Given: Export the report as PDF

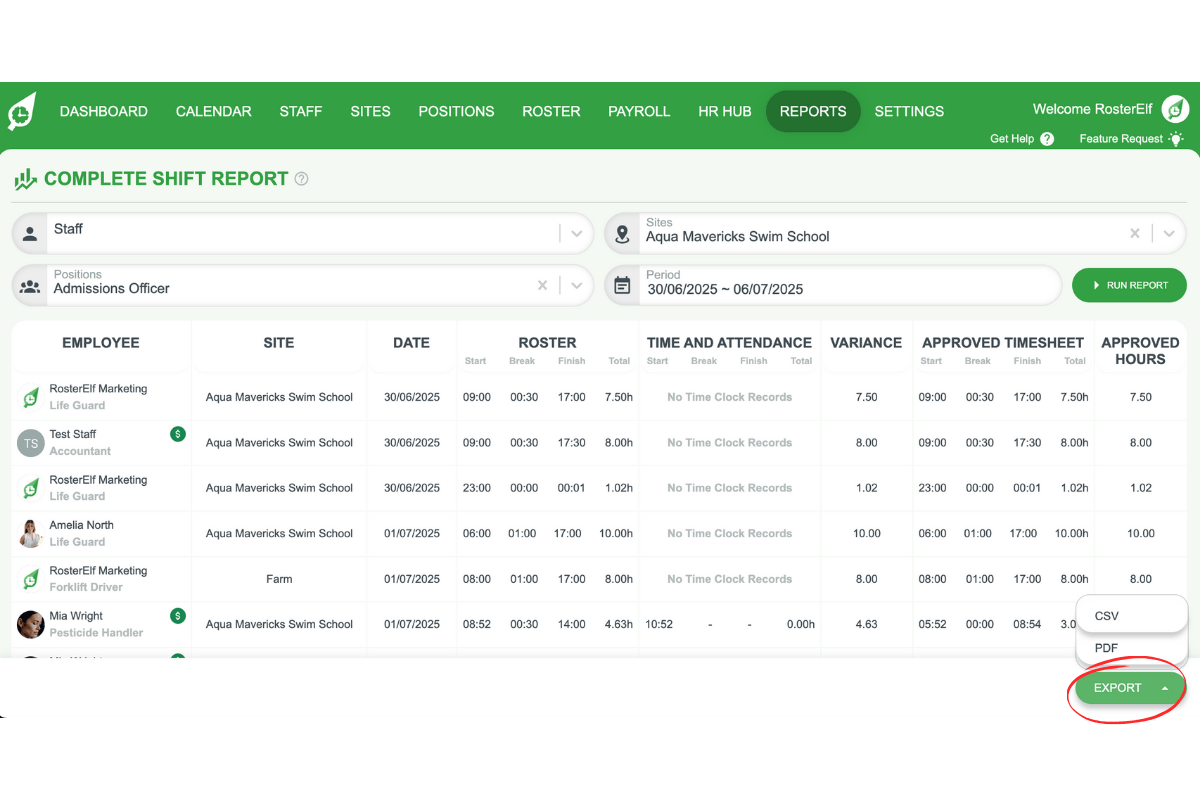Looking at the screenshot, I should 1106,647.
